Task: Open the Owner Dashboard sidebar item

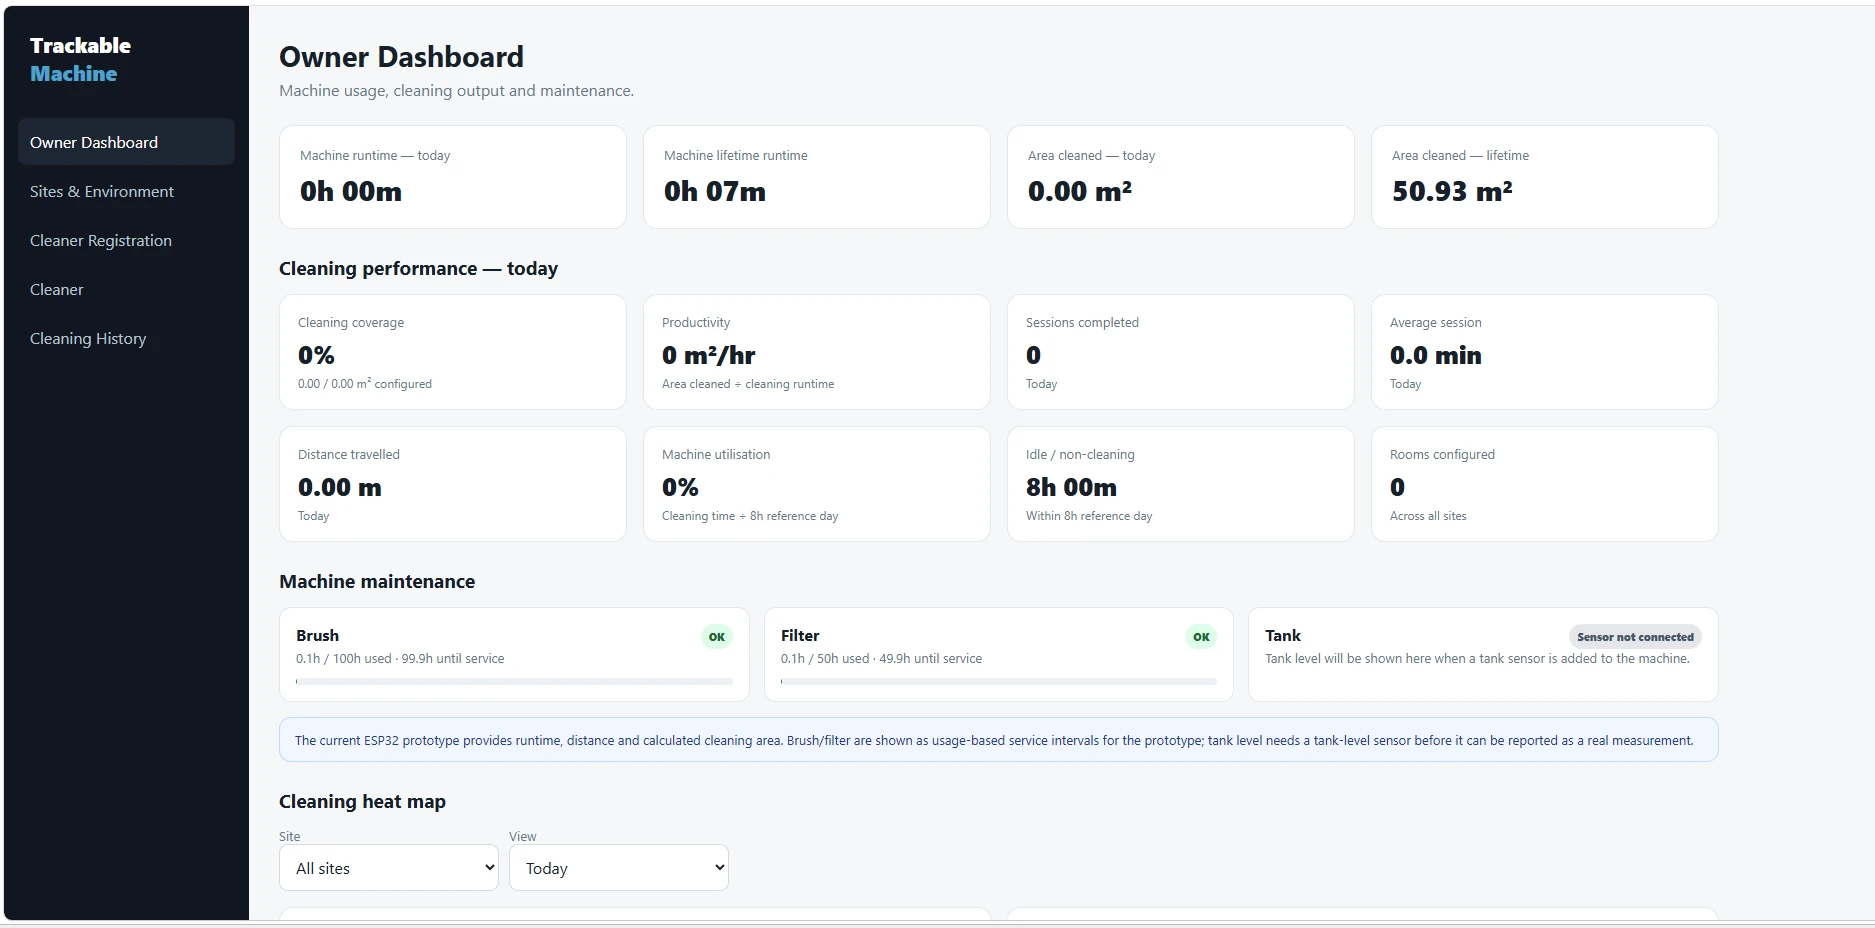Action: 126,142
